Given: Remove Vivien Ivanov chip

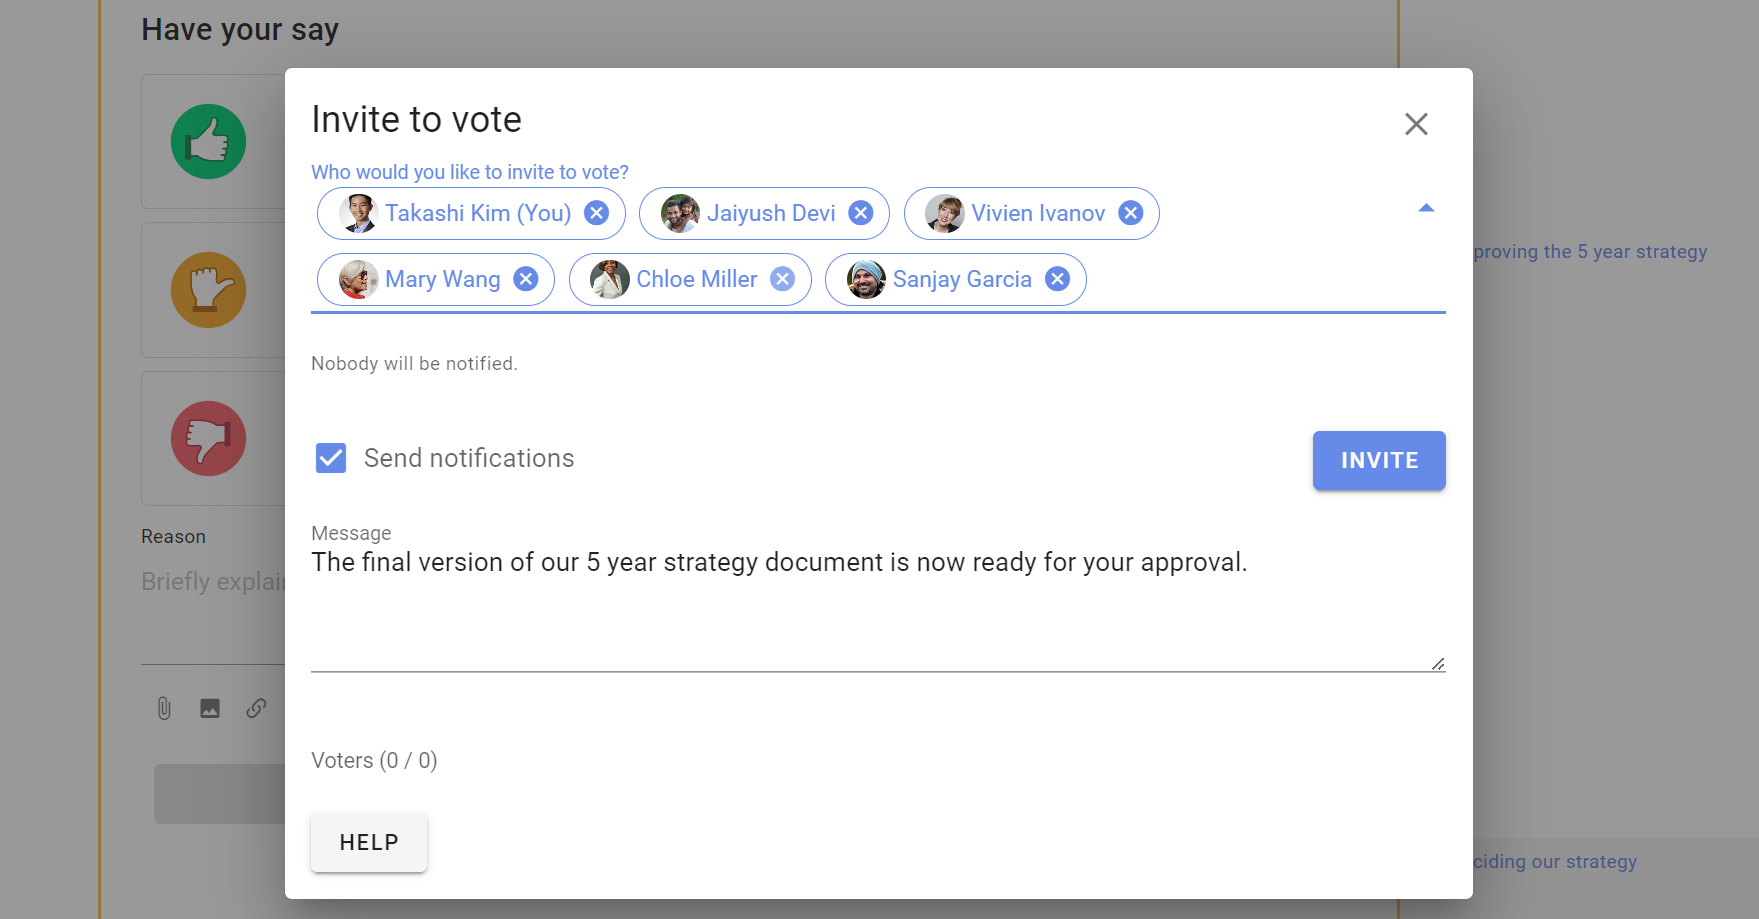Looking at the screenshot, I should (1131, 213).
